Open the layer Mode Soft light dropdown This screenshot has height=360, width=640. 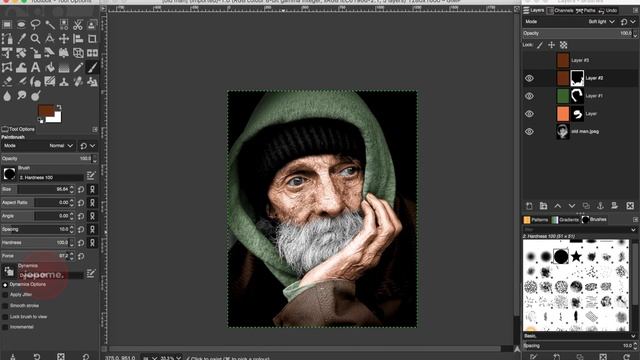click(571, 22)
